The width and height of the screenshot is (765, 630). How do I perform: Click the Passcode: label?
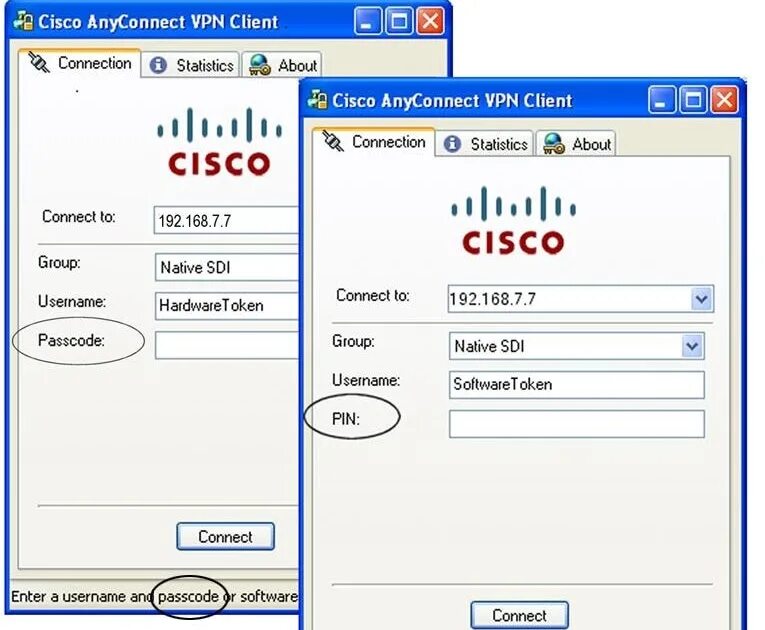point(71,340)
